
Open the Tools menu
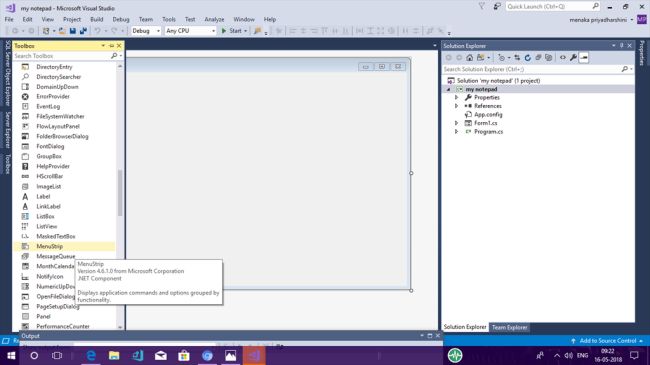pos(169,19)
